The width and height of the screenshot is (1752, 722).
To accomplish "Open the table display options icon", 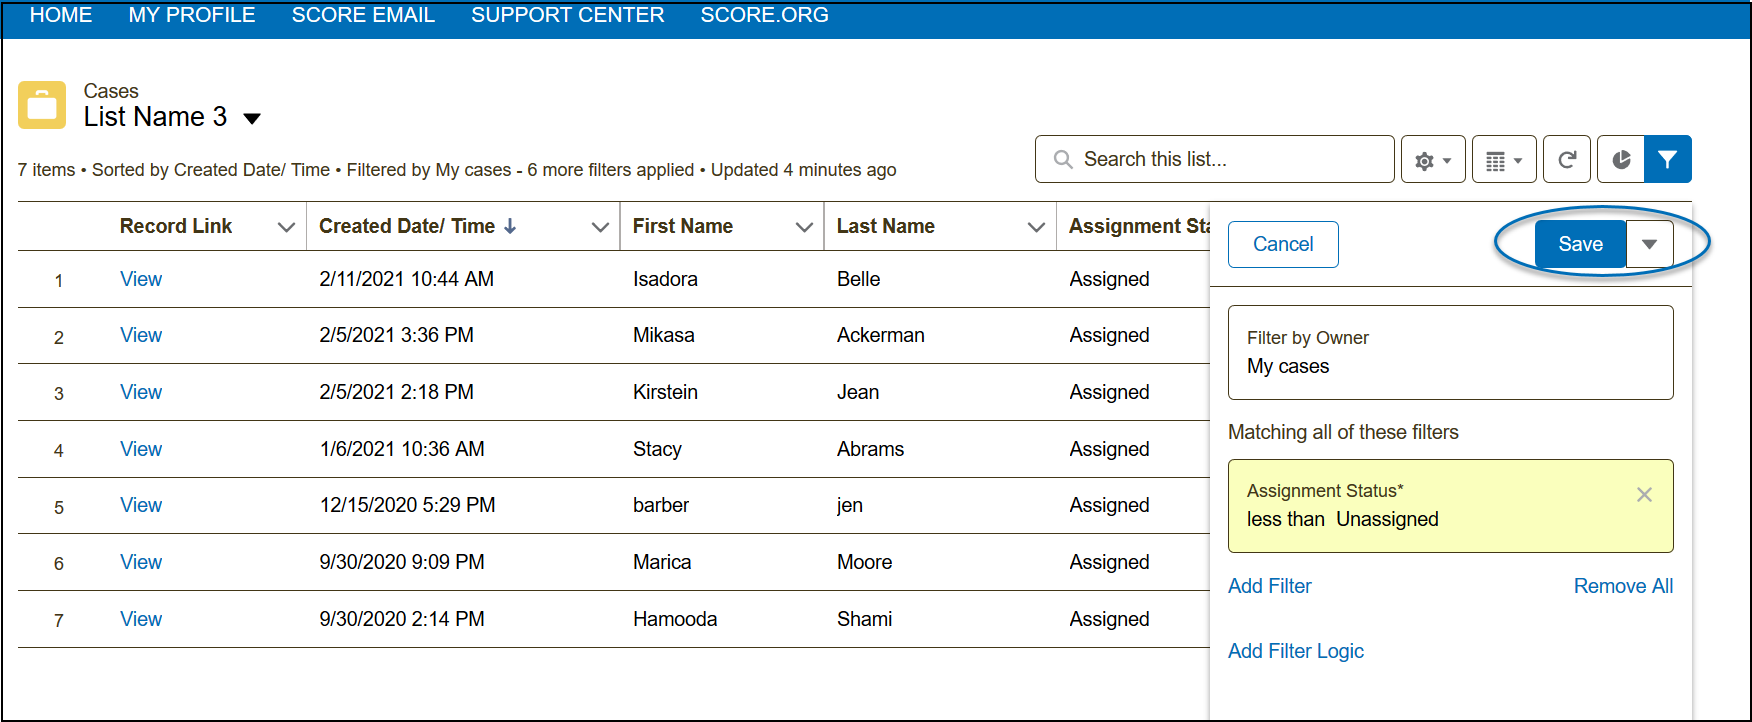I will pyautogui.click(x=1503, y=160).
